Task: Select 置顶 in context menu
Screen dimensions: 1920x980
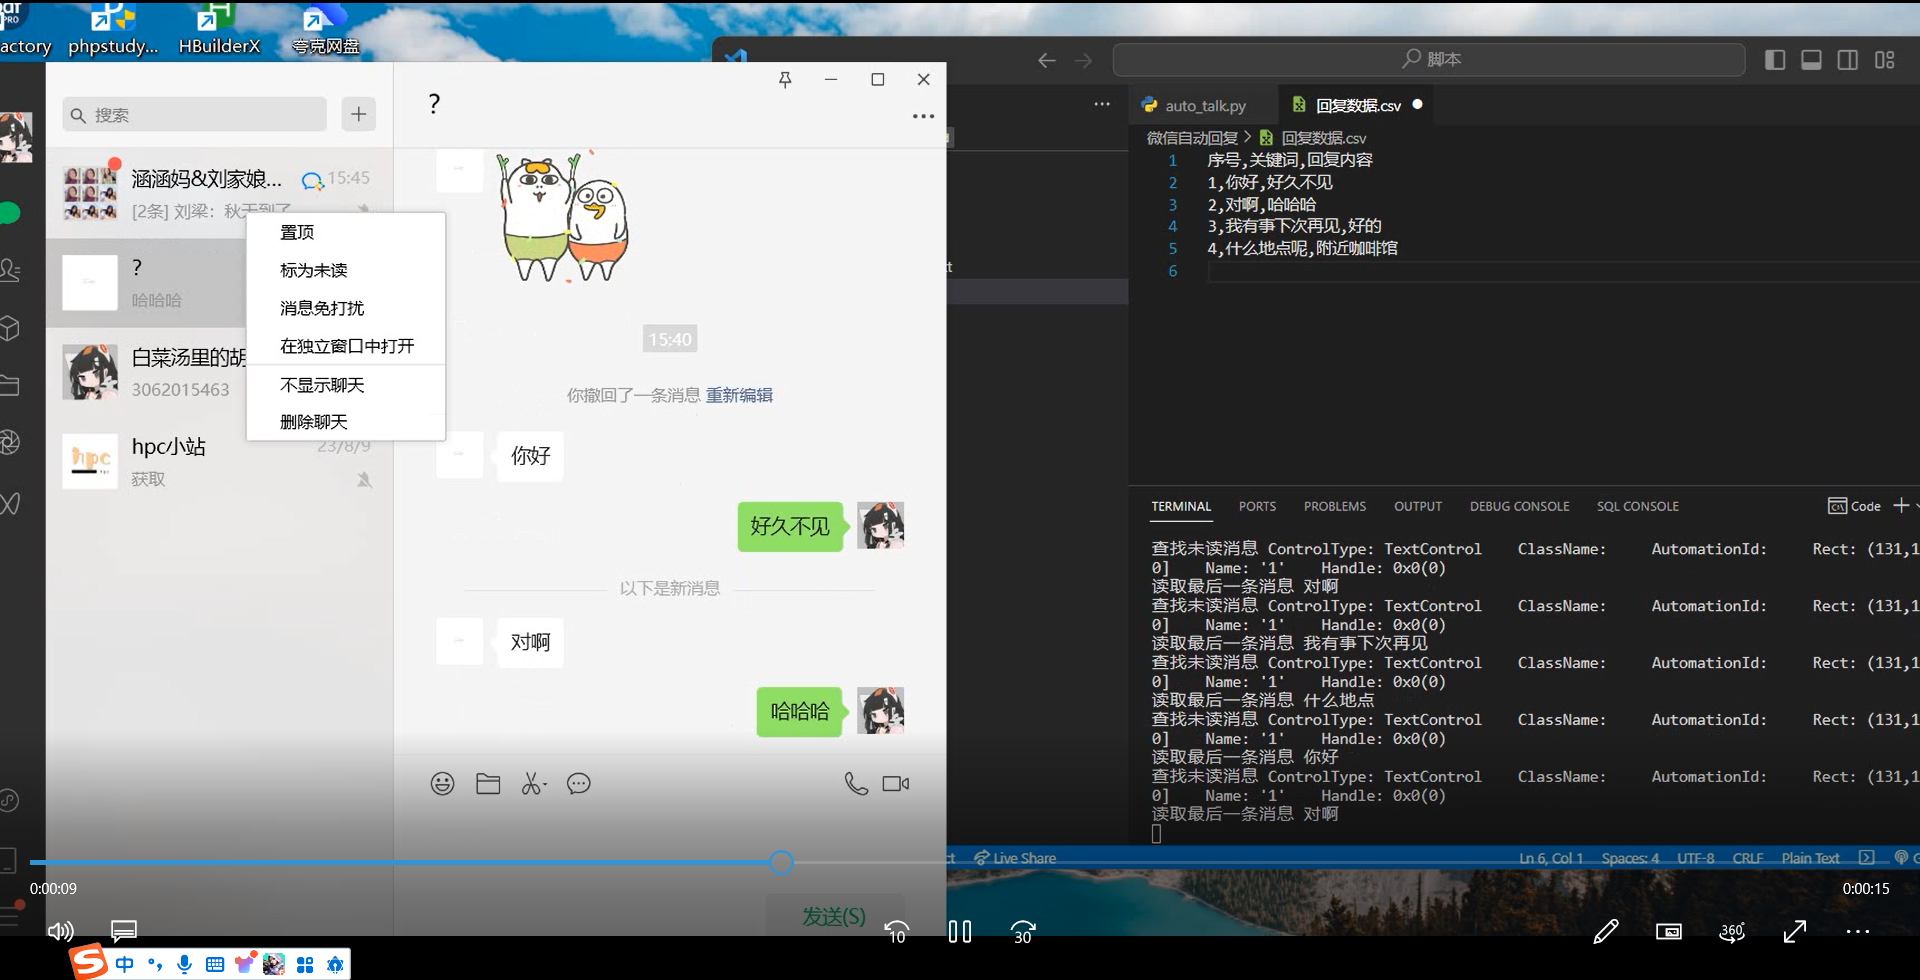Action: 346,232
